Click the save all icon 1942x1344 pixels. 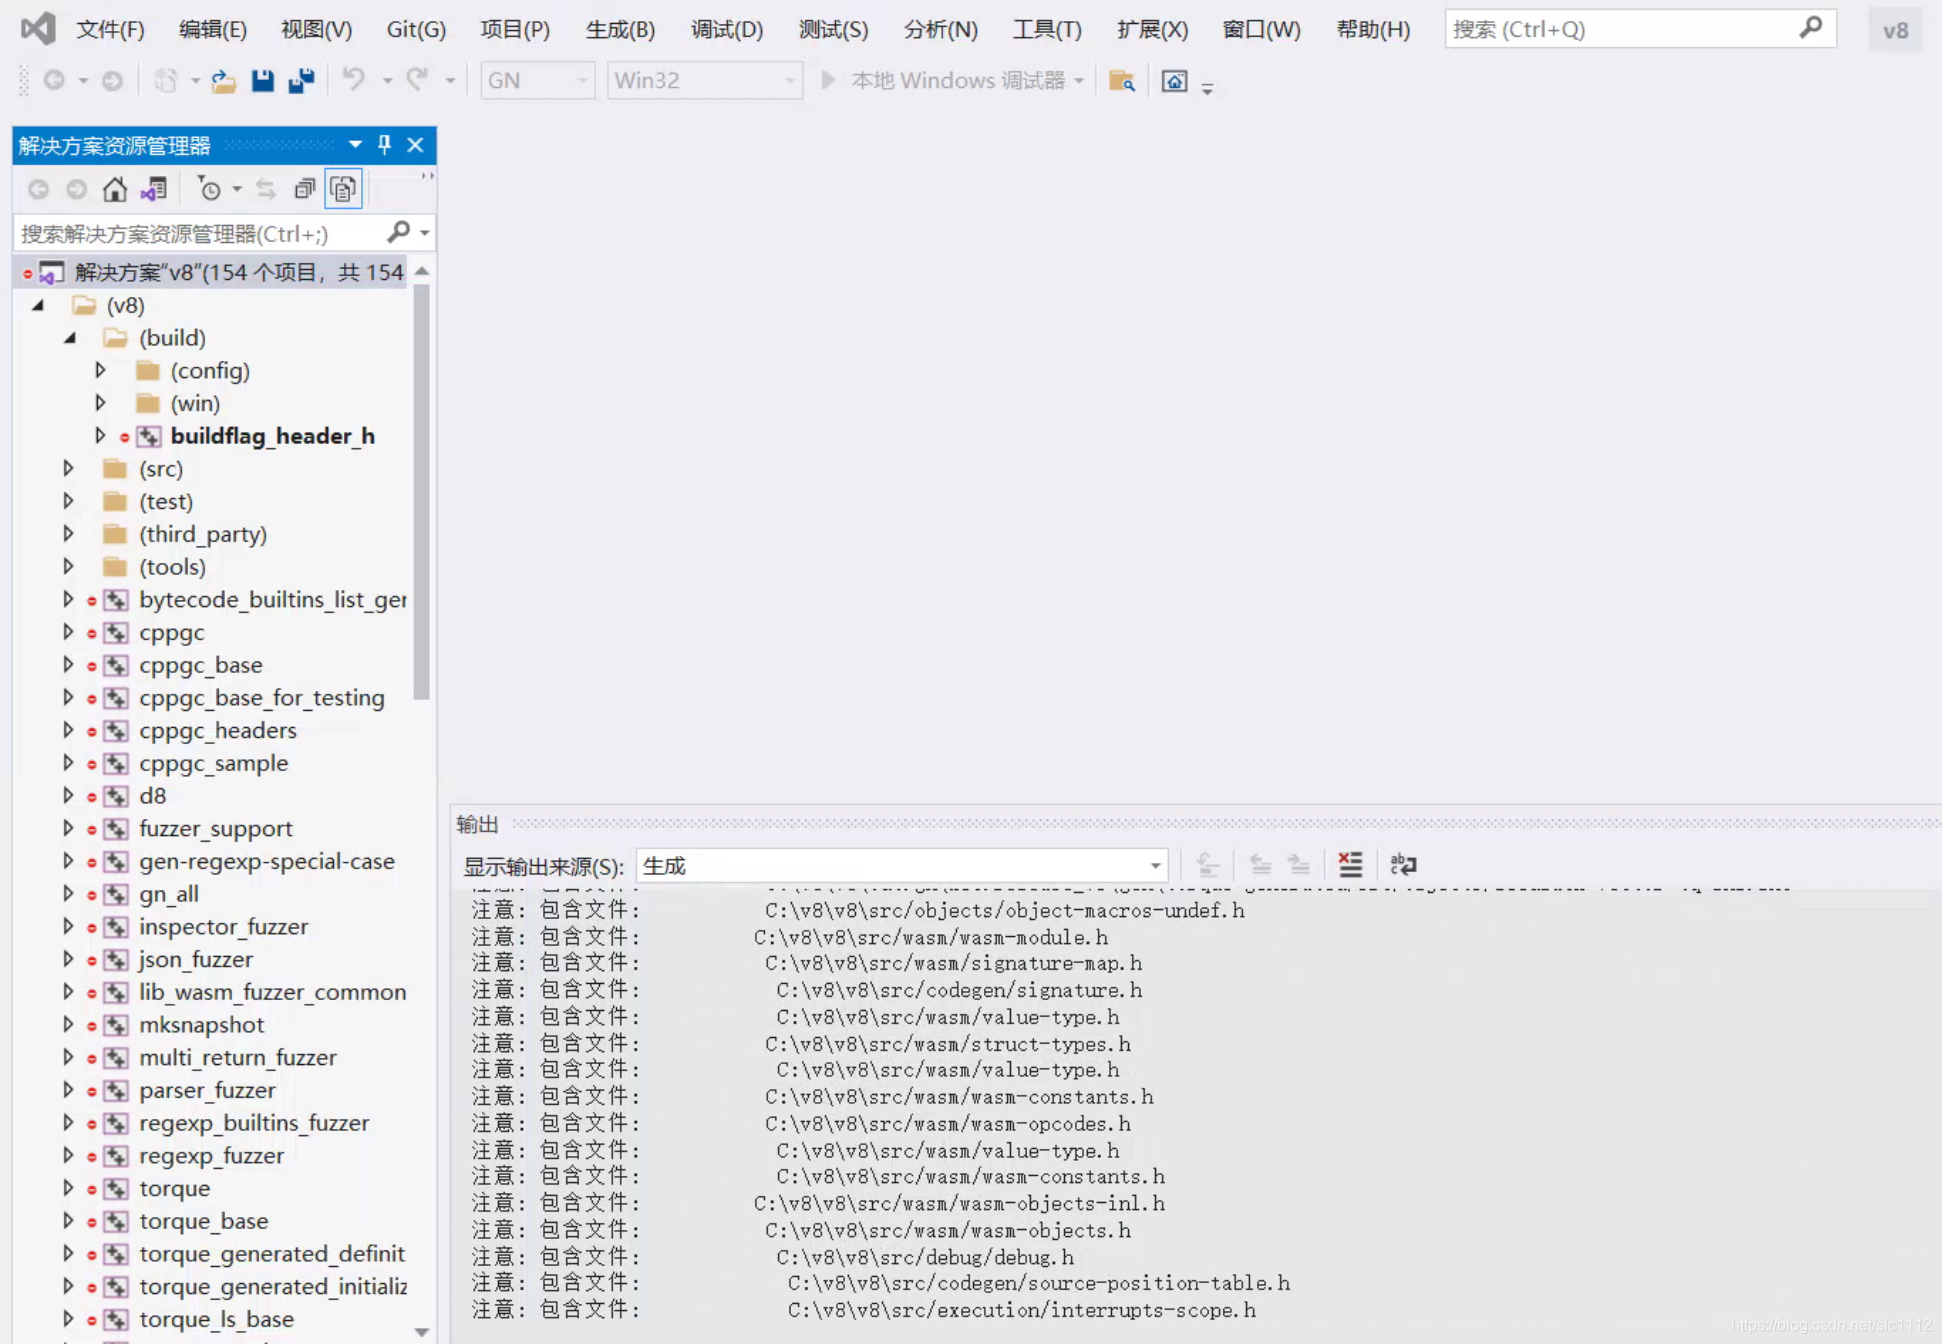(301, 80)
